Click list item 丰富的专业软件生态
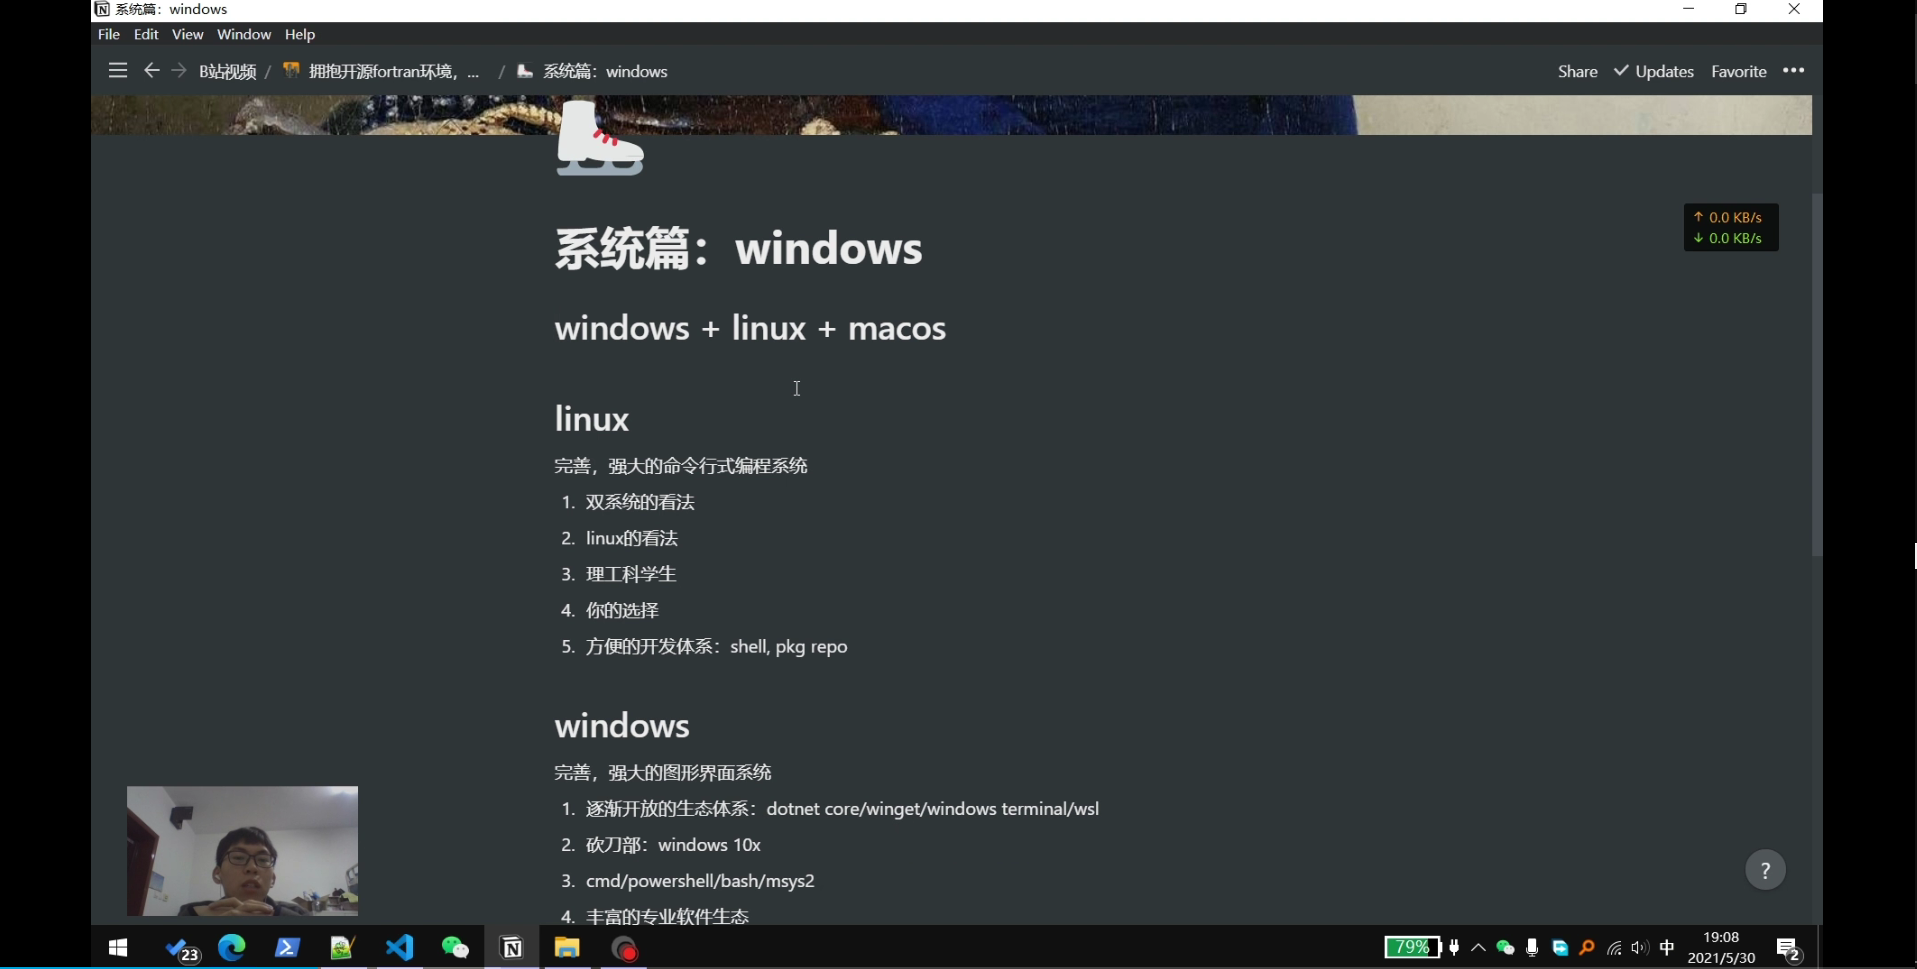 tap(667, 916)
